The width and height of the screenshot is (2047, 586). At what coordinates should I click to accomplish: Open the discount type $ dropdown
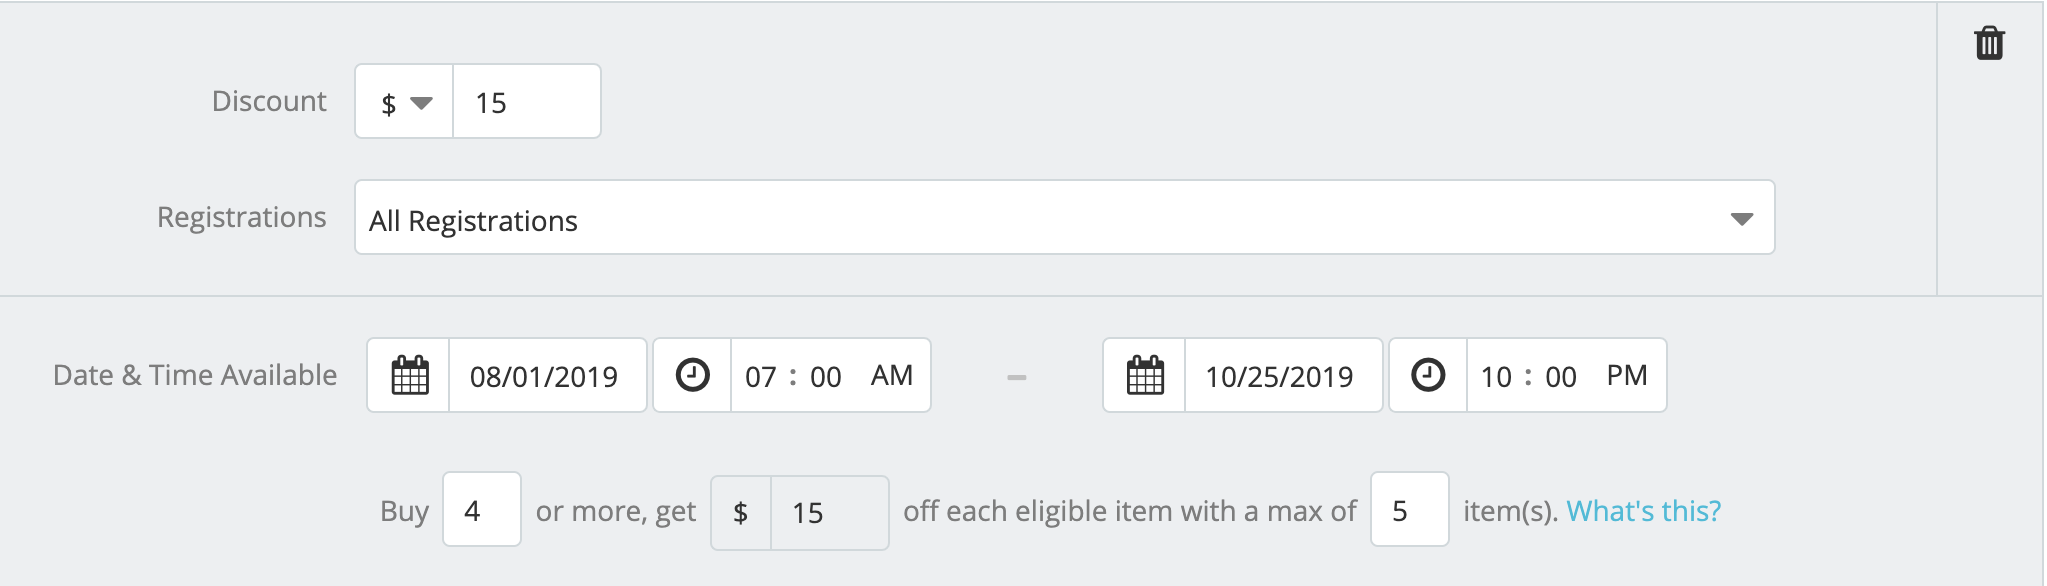tap(405, 102)
